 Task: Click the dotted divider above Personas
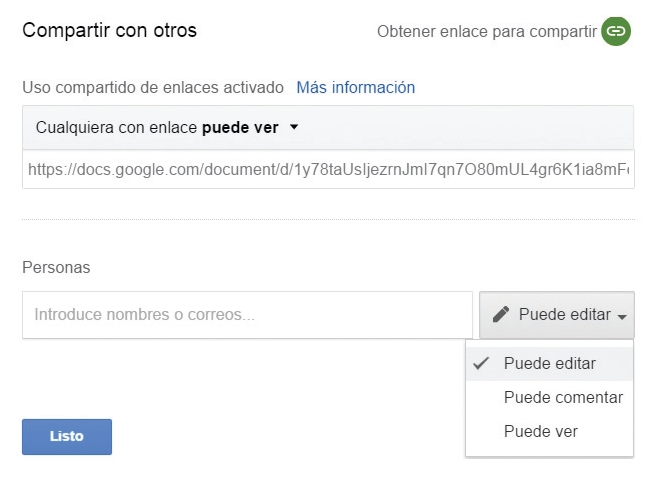click(328, 220)
